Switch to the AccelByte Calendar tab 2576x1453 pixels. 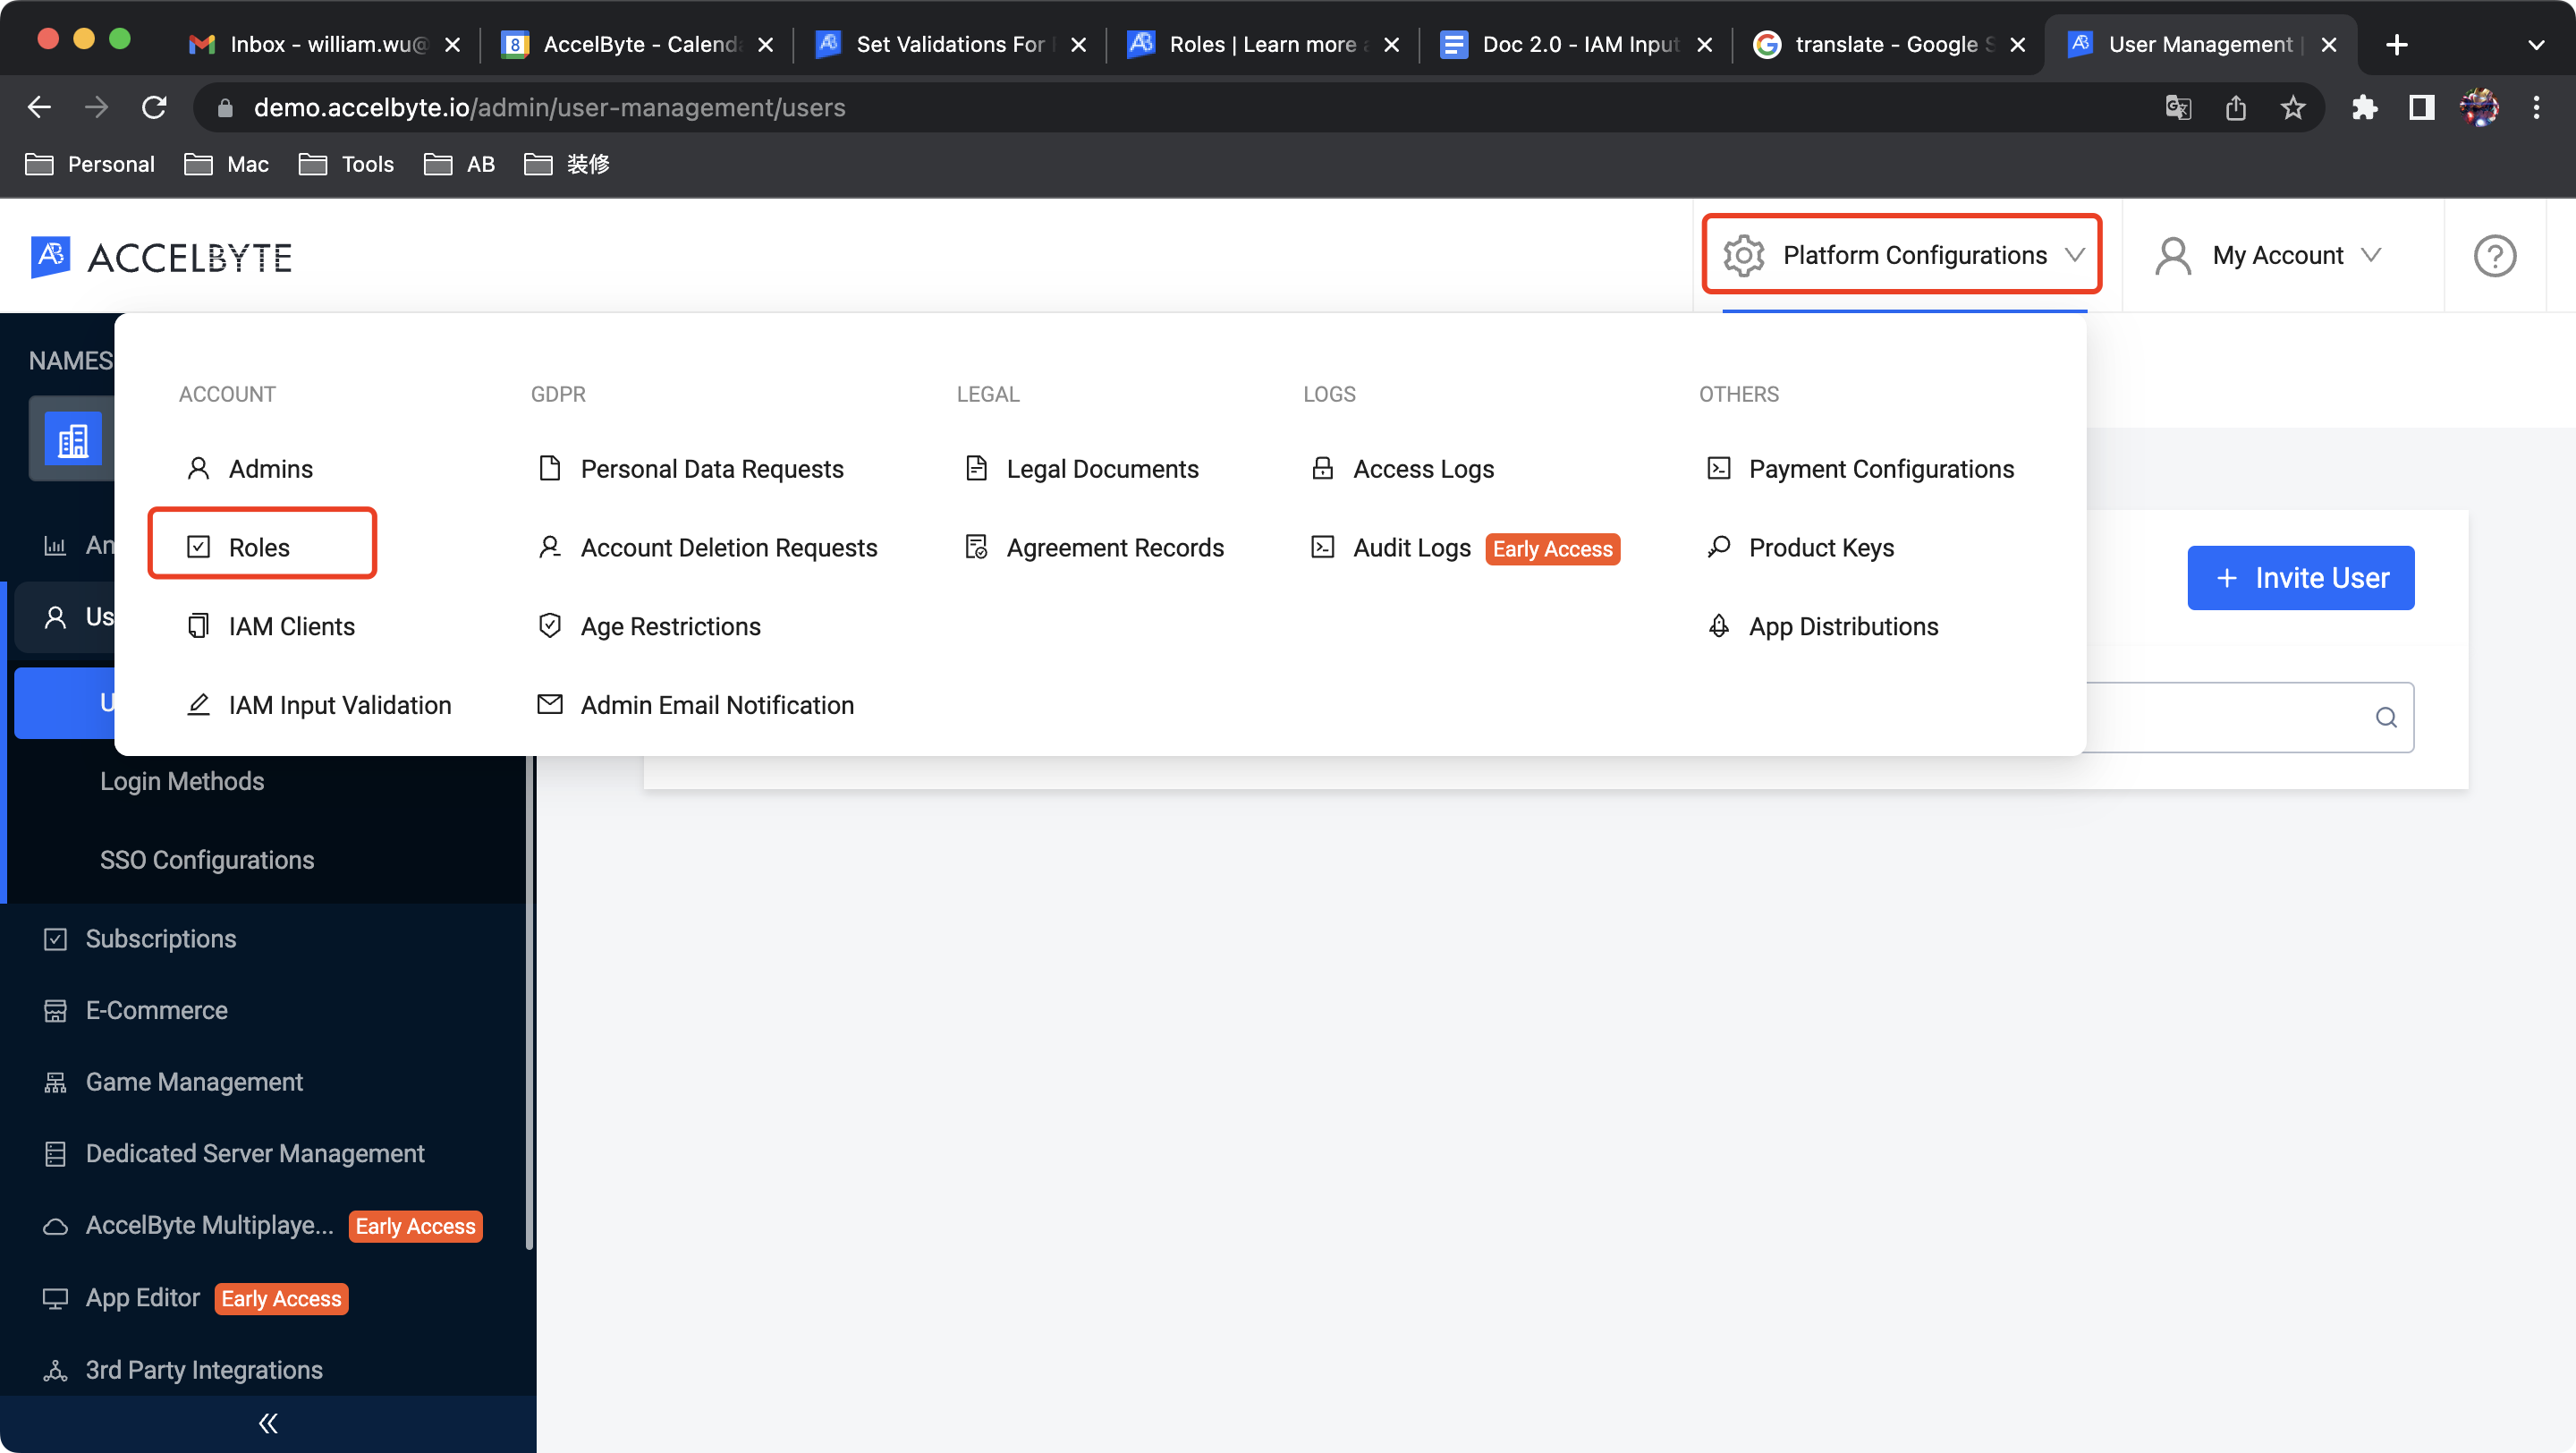pos(638,44)
